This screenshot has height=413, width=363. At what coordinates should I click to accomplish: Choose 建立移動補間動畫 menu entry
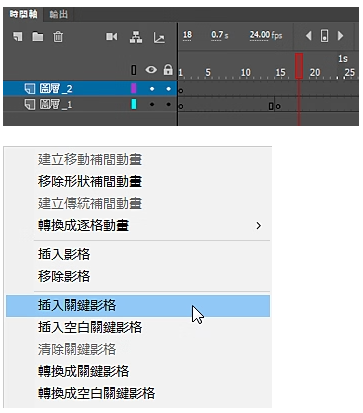coord(90,159)
